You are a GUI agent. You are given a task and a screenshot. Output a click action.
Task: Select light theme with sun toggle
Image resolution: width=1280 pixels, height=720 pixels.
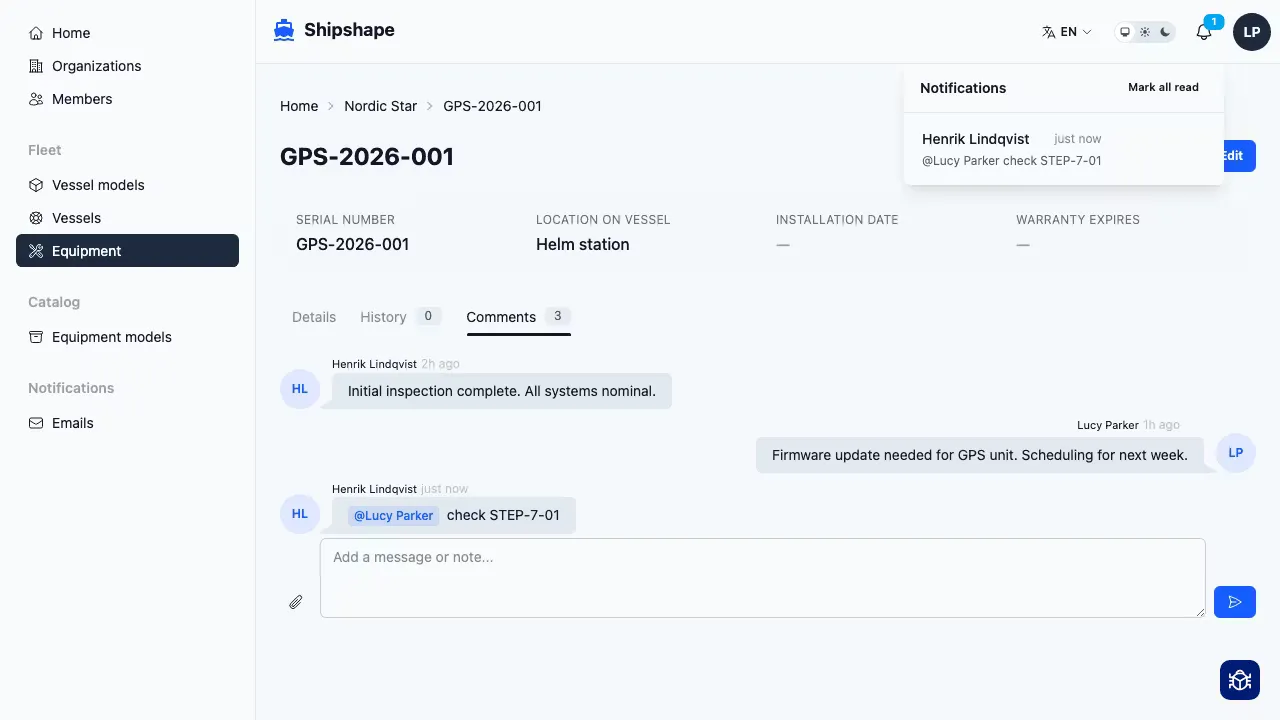[x=1145, y=32]
